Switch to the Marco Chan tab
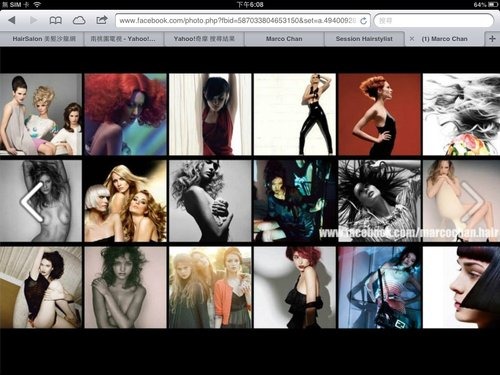500x375 pixels. 284,39
